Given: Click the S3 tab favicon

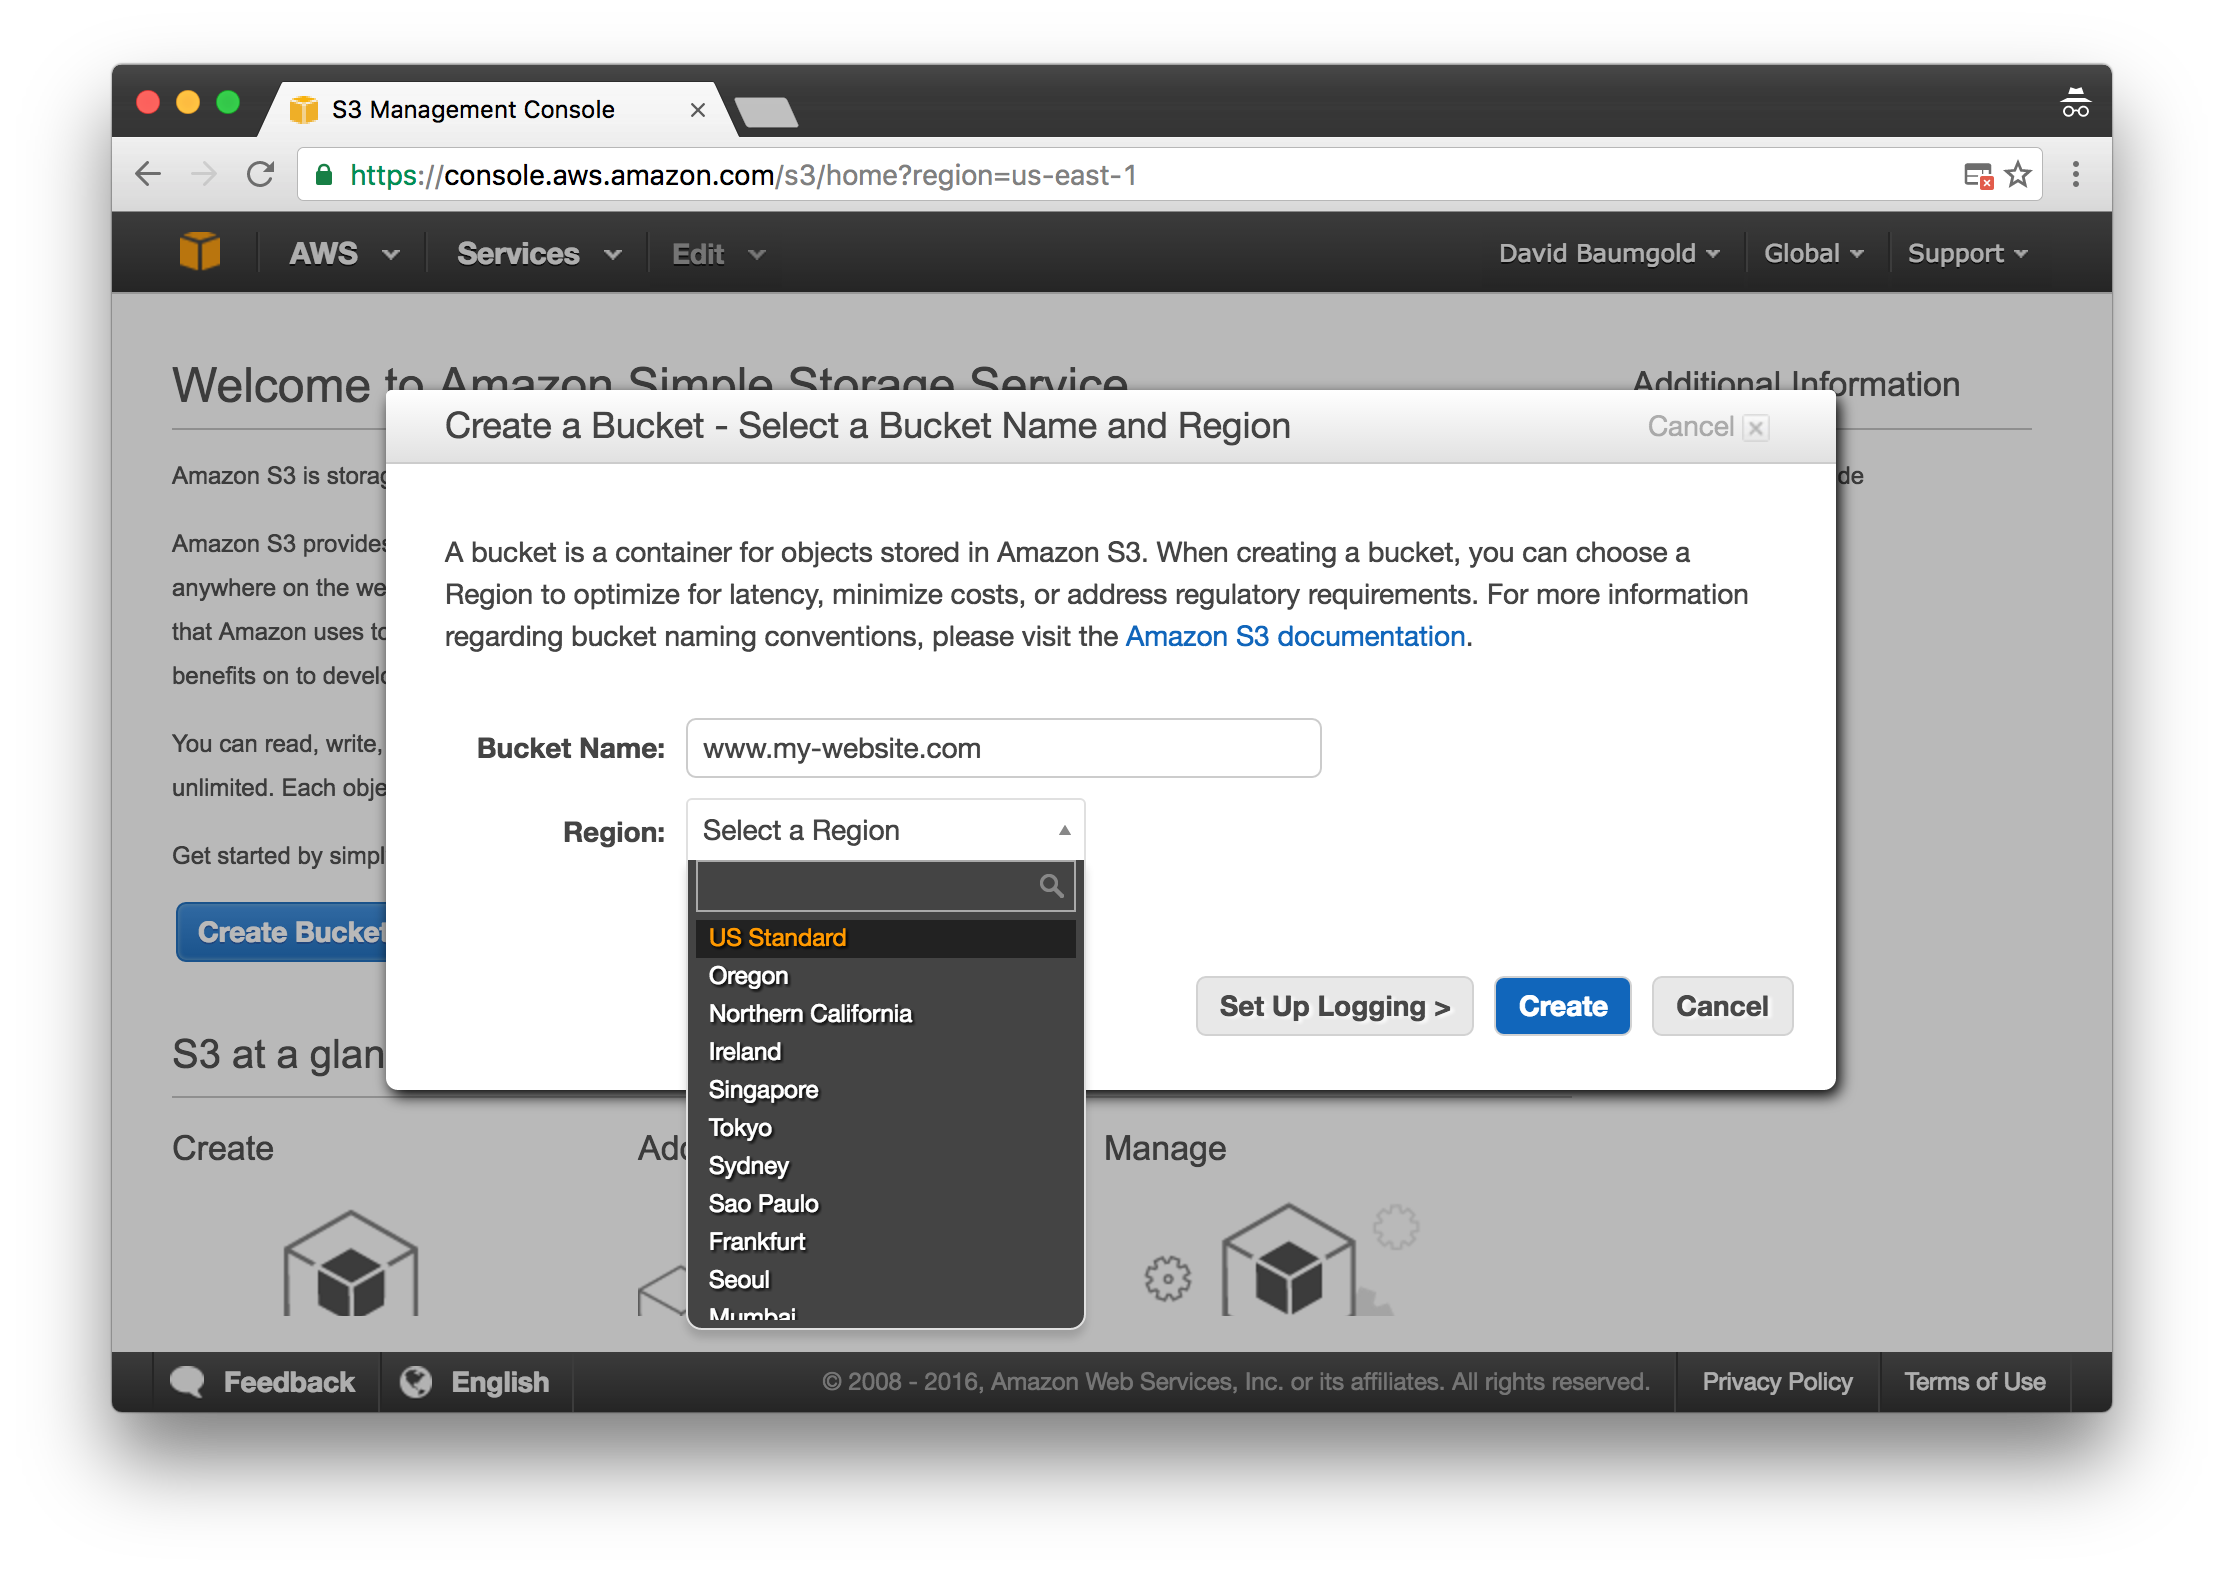Looking at the screenshot, I should tap(303, 109).
